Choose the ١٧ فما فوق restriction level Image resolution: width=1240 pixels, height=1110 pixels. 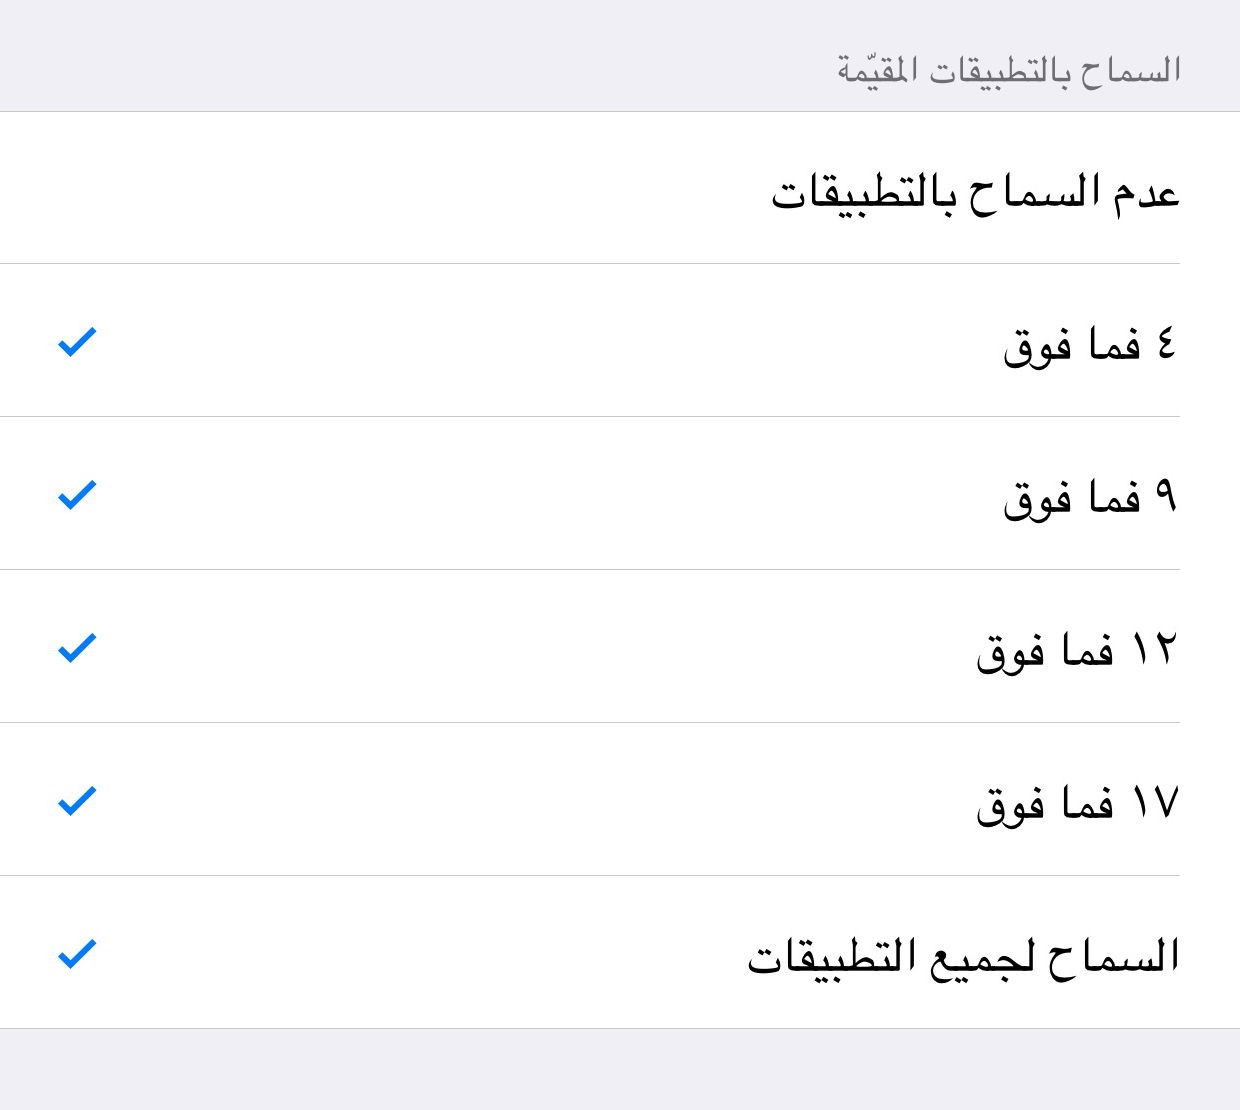click(620, 799)
